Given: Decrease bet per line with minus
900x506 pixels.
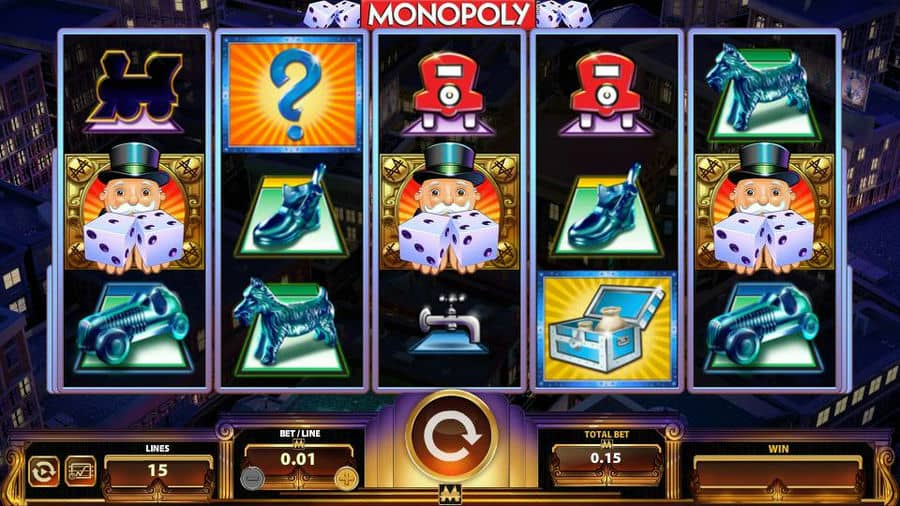Looking at the screenshot, I should click(x=252, y=477).
